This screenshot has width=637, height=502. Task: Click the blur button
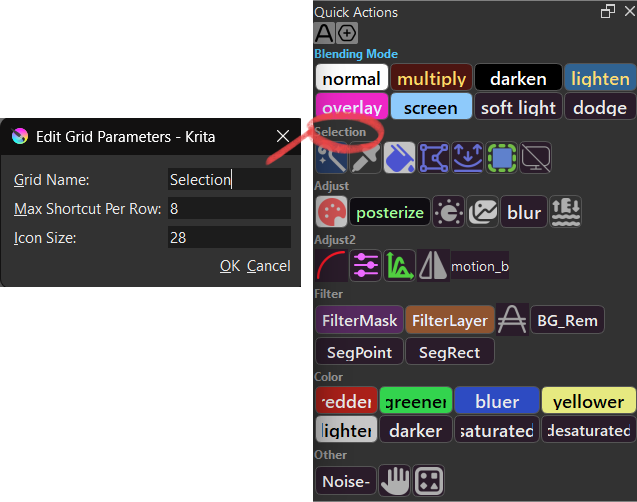(x=524, y=212)
